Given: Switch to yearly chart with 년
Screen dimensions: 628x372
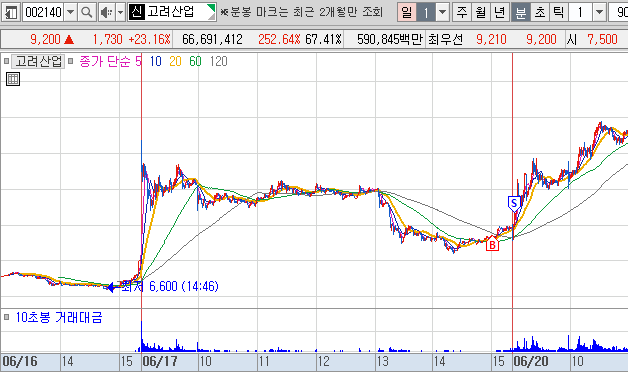Looking at the screenshot, I should pos(500,12).
